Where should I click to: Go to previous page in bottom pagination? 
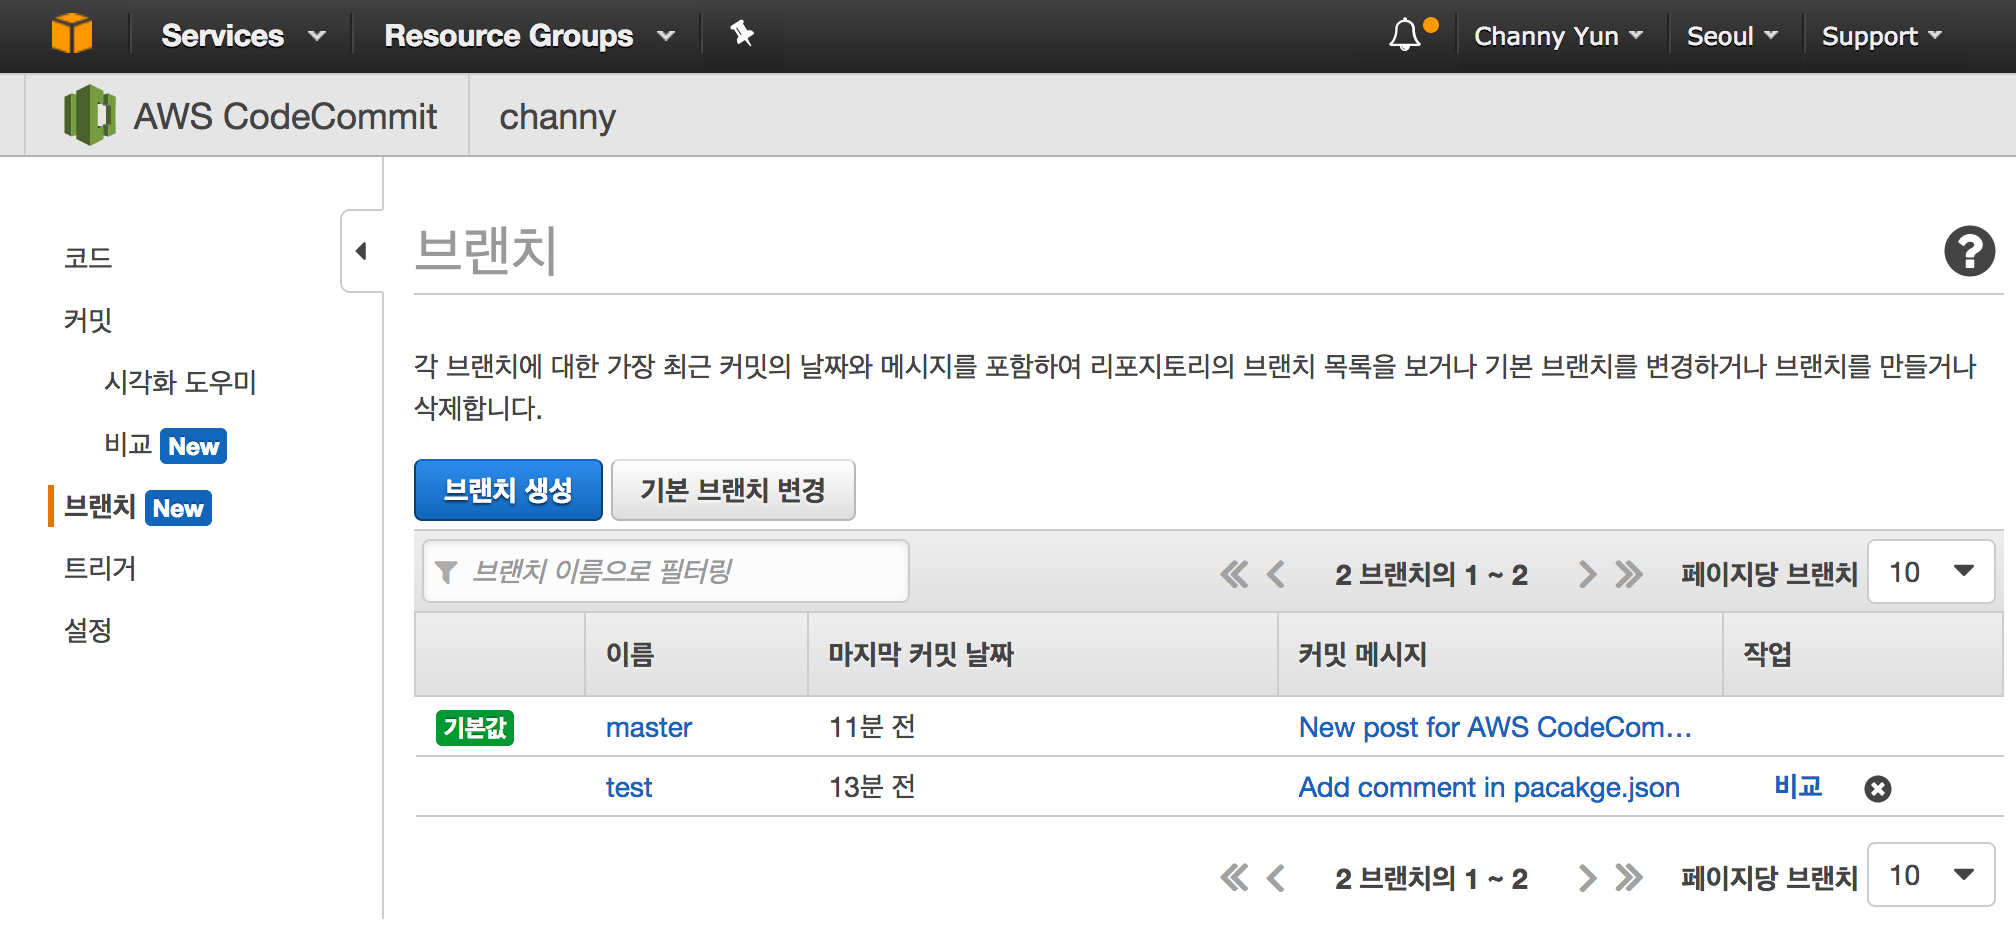coord(1275,878)
